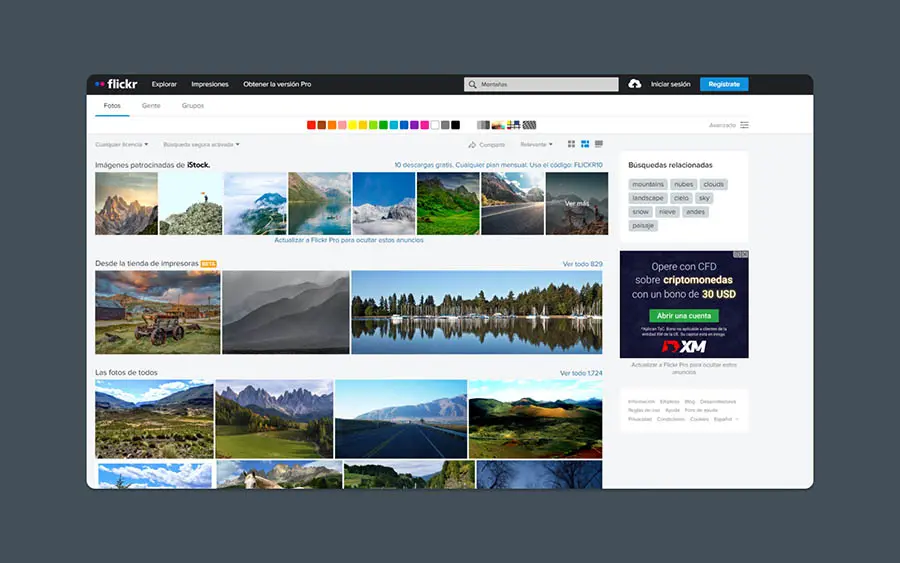This screenshot has width=900, height=563.
Task: Click the magnifier icon in the search box
Action: 473,84
